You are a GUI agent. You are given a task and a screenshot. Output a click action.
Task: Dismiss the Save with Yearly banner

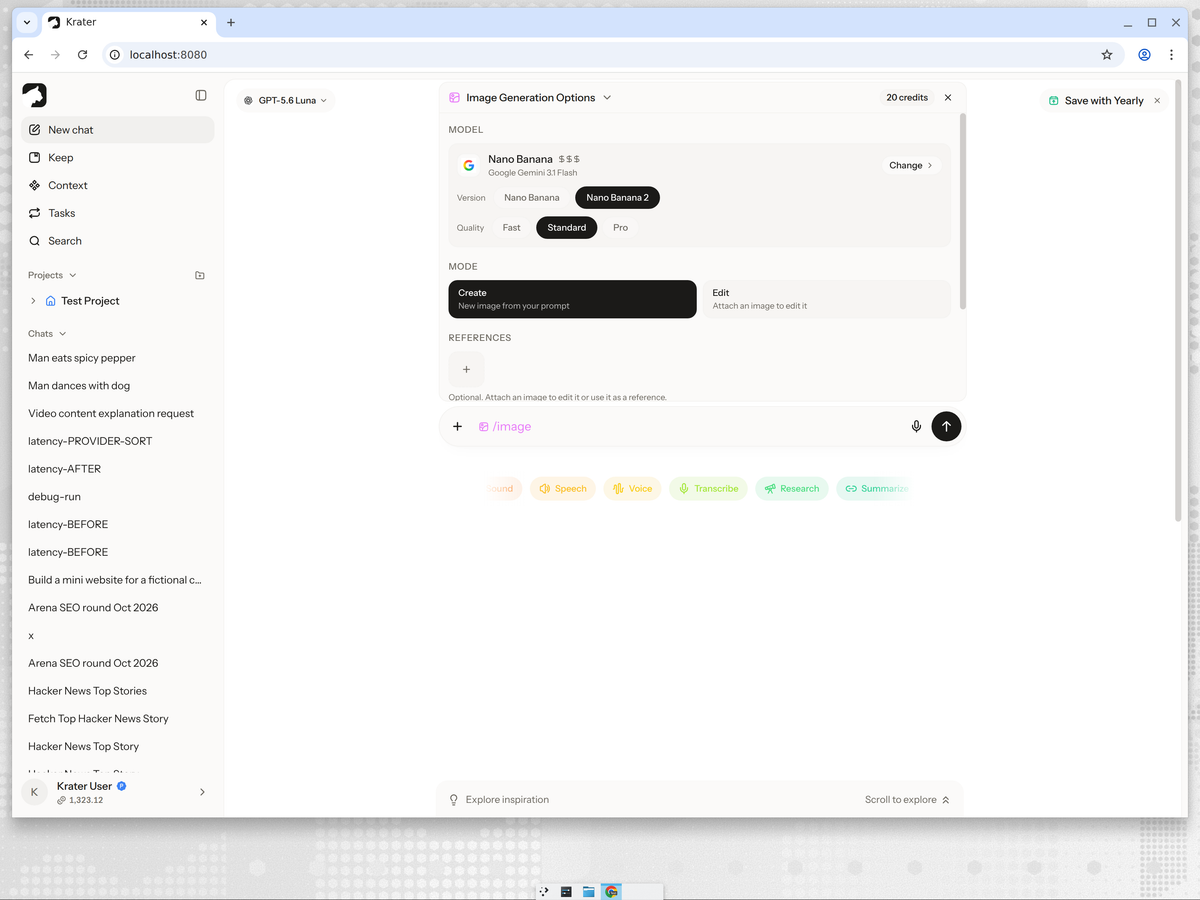(1157, 101)
